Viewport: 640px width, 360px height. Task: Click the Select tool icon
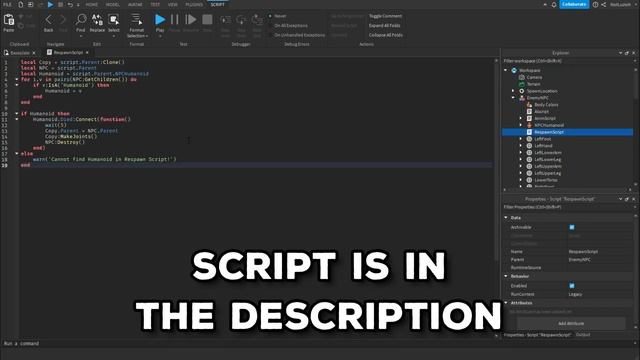(113, 19)
